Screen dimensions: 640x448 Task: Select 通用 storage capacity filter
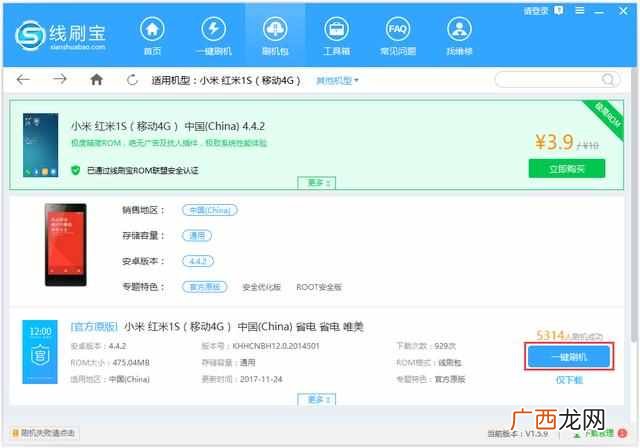click(x=197, y=235)
